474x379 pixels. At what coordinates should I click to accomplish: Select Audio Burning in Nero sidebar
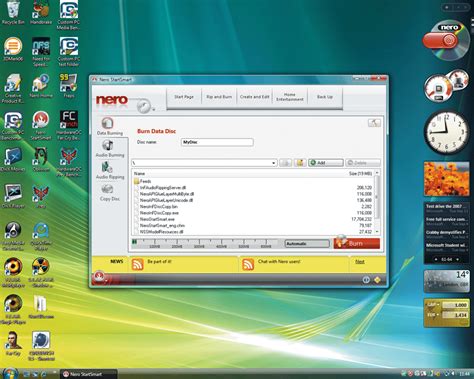click(110, 148)
